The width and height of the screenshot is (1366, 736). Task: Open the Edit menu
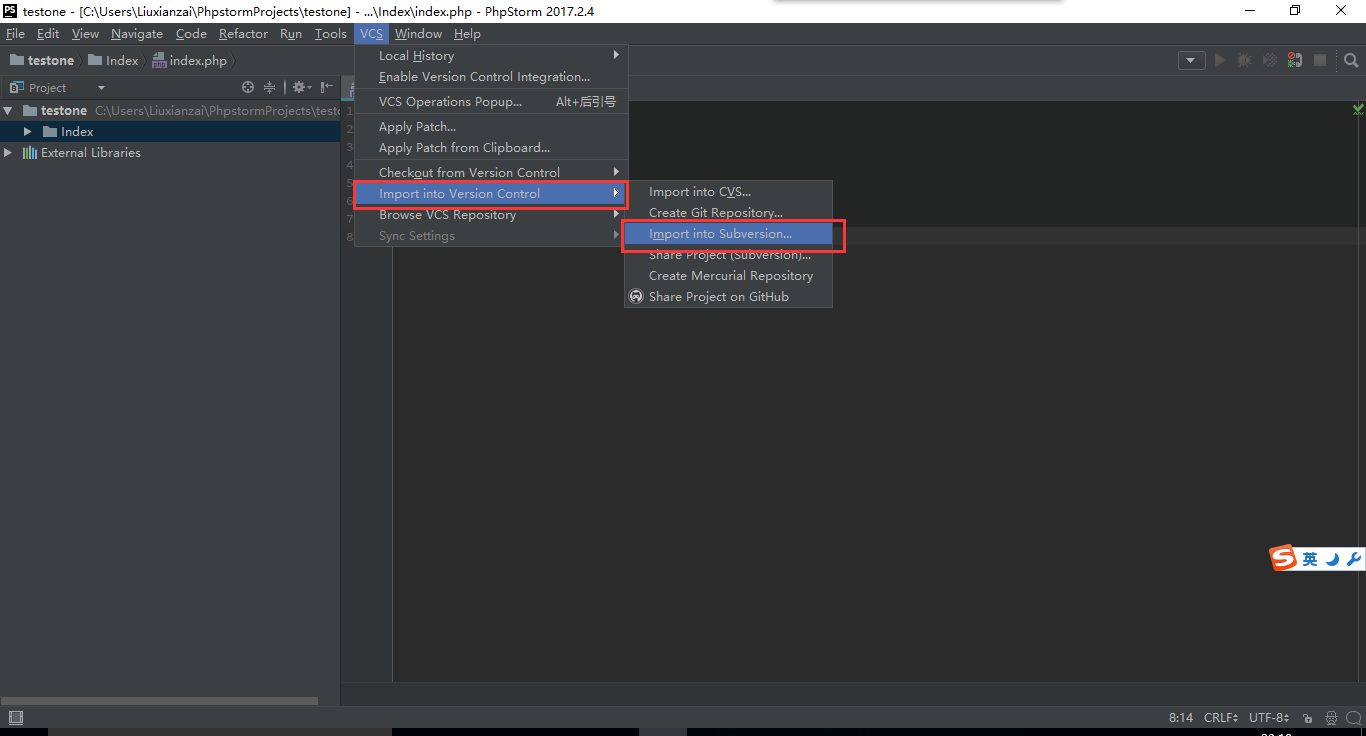(48, 34)
